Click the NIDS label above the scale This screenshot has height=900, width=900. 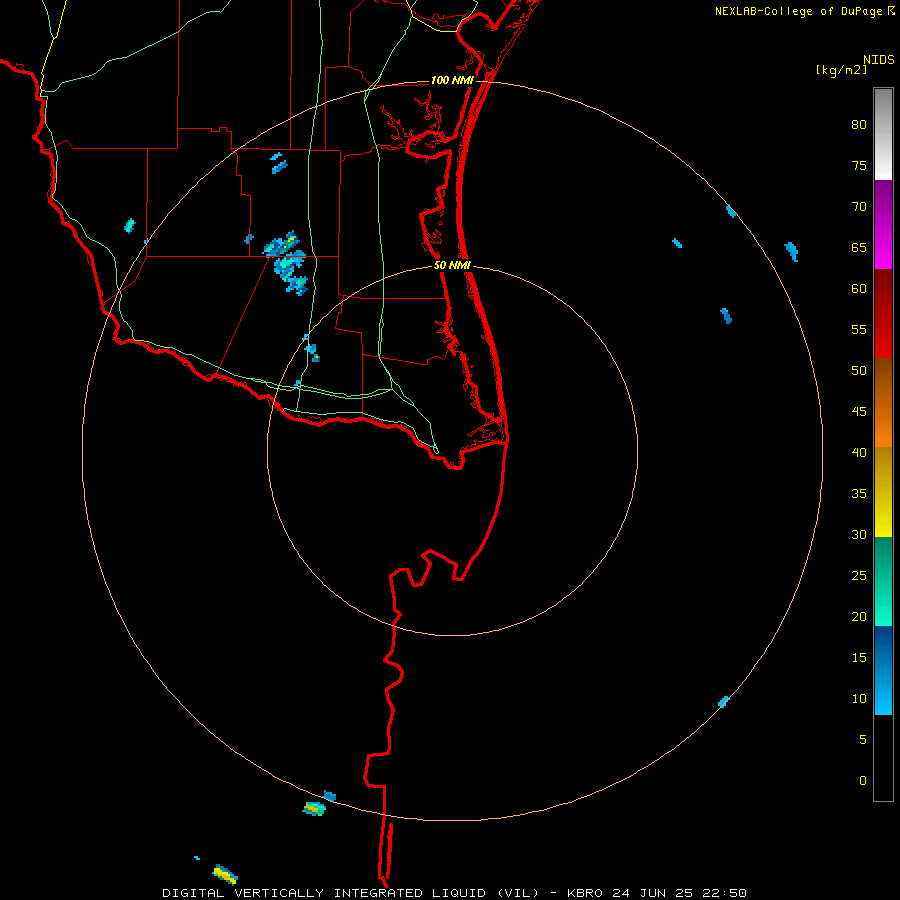click(x=879, y=60)
